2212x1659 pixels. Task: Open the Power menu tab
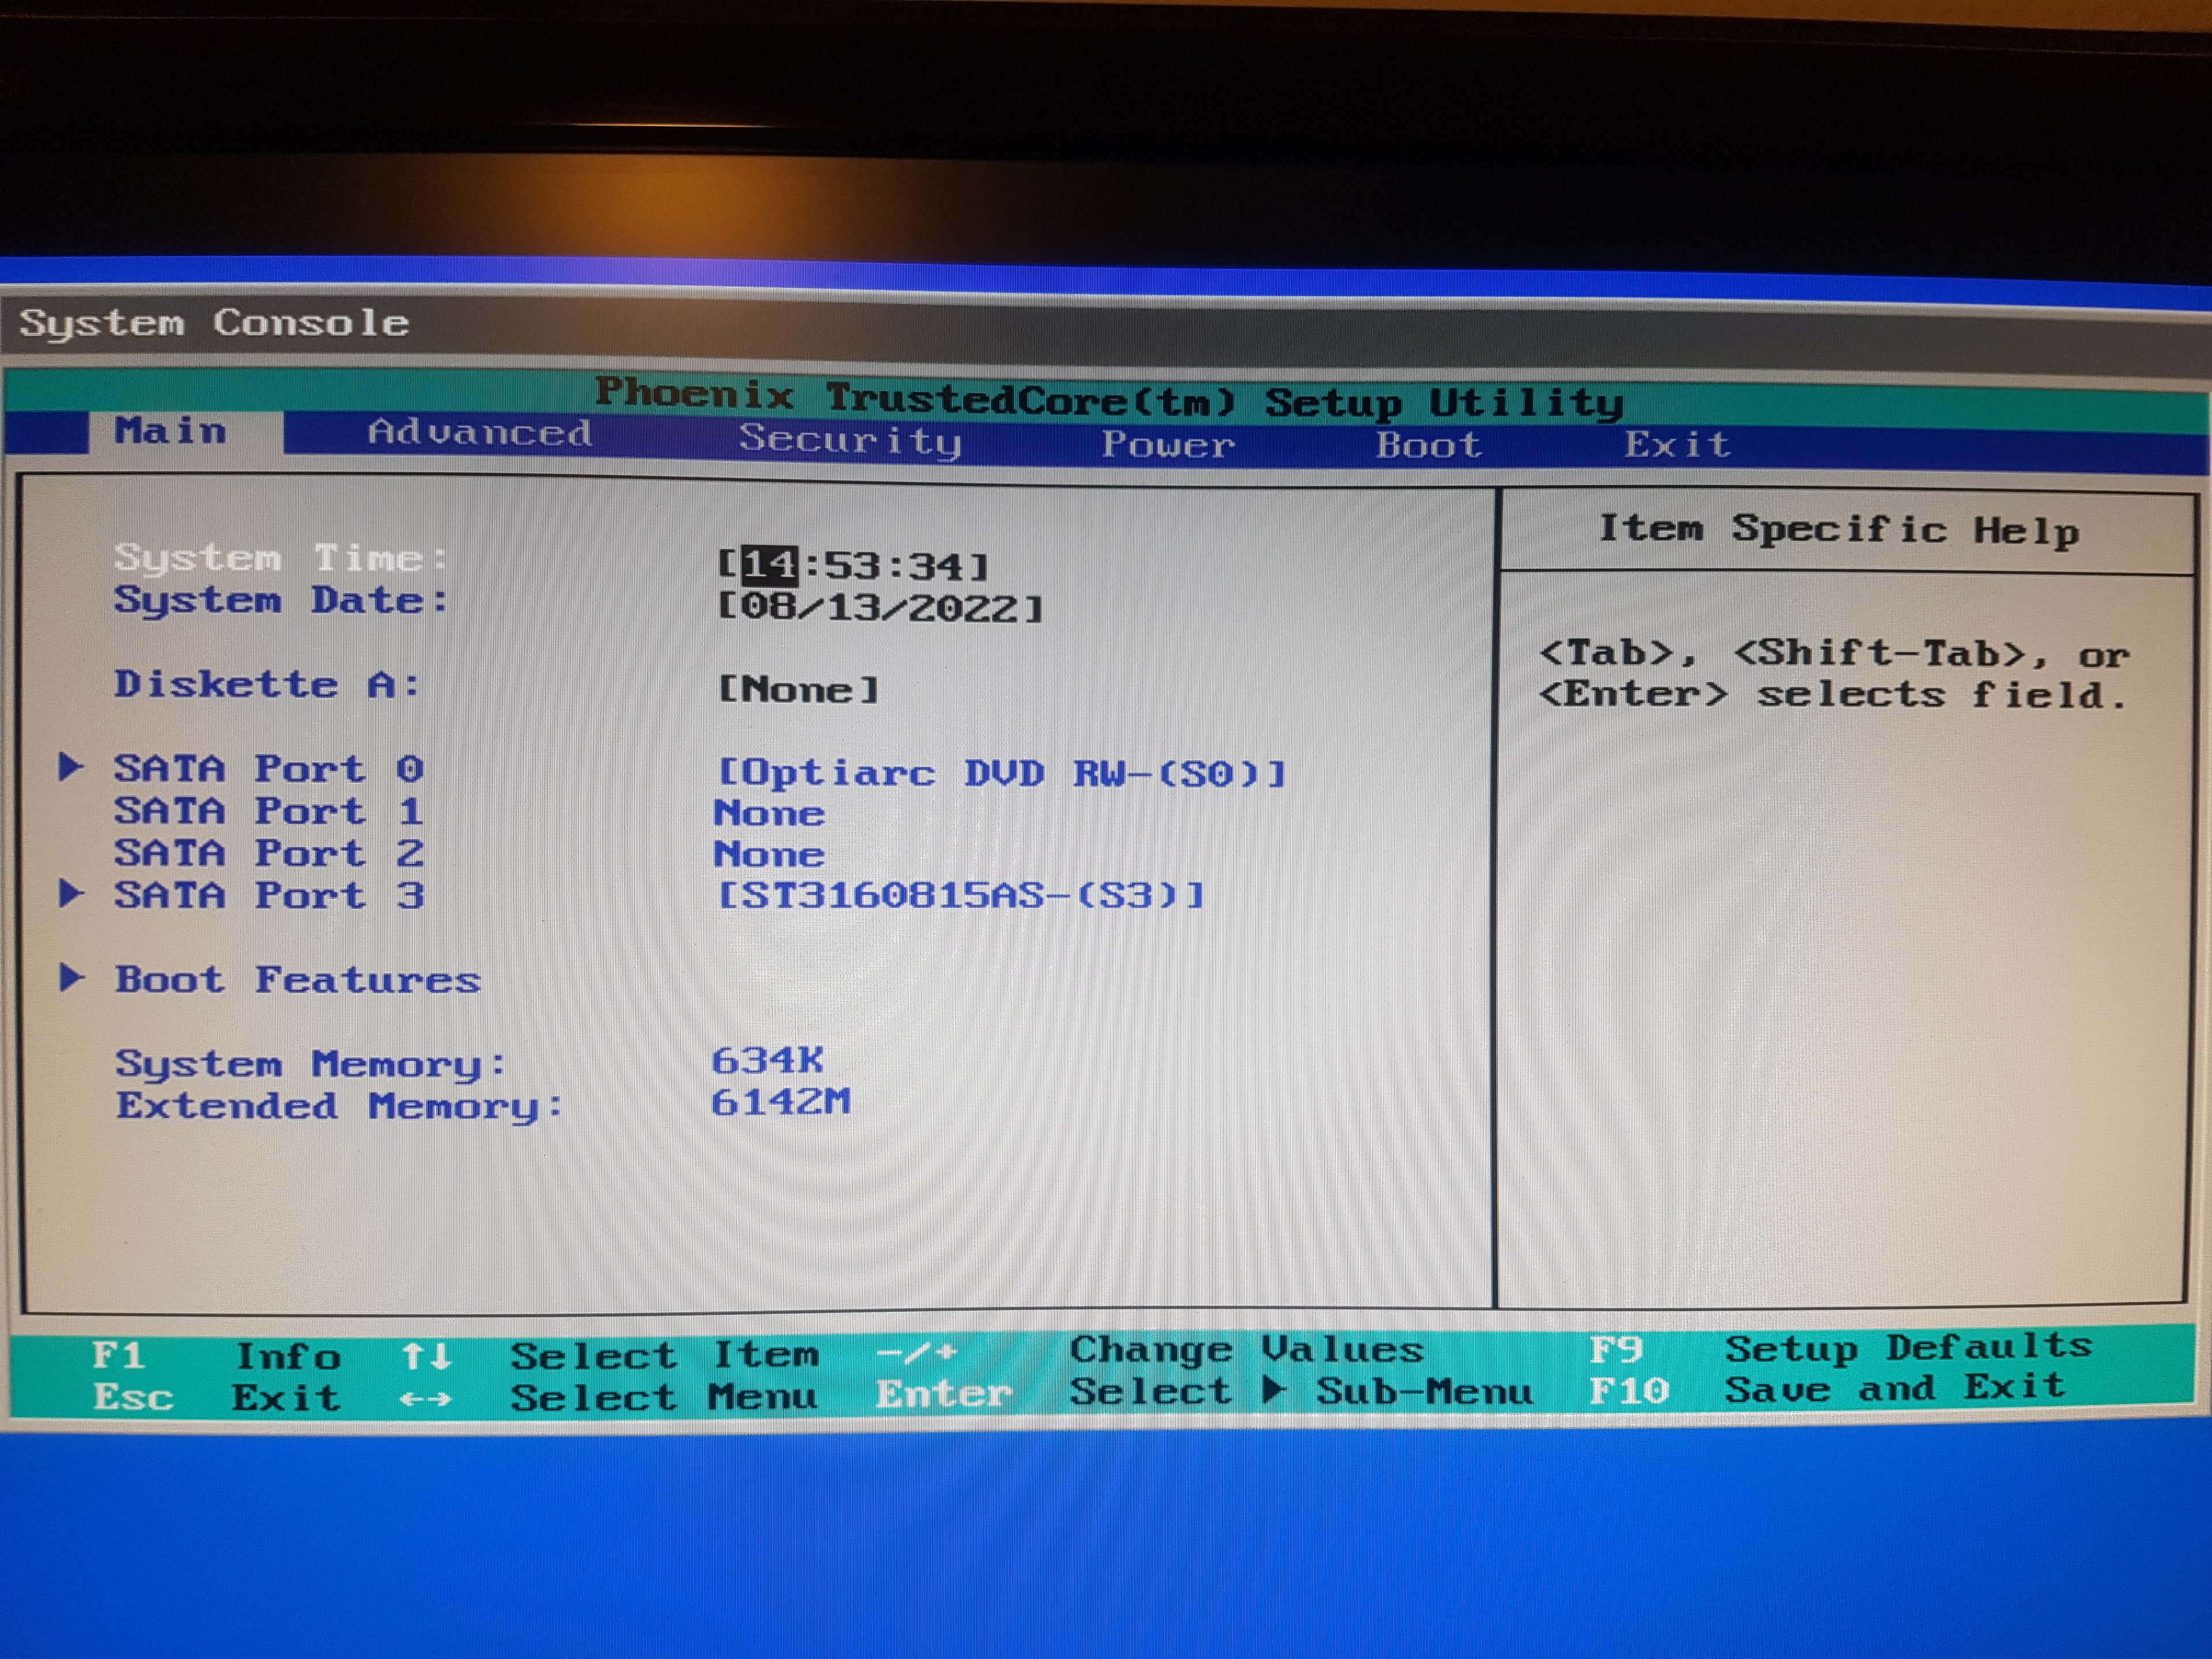click(x=1168, y=444)
